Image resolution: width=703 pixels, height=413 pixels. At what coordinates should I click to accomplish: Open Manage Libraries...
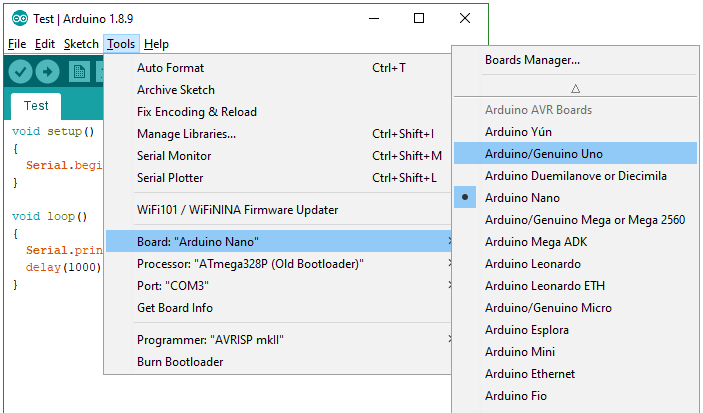186,134
